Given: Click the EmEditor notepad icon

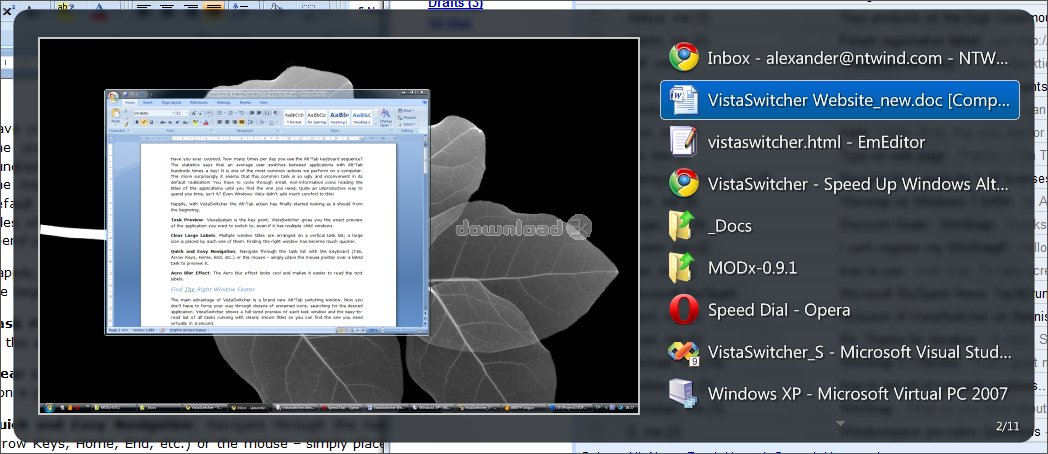Looking at the screenshot, I should tap(684, 142).
